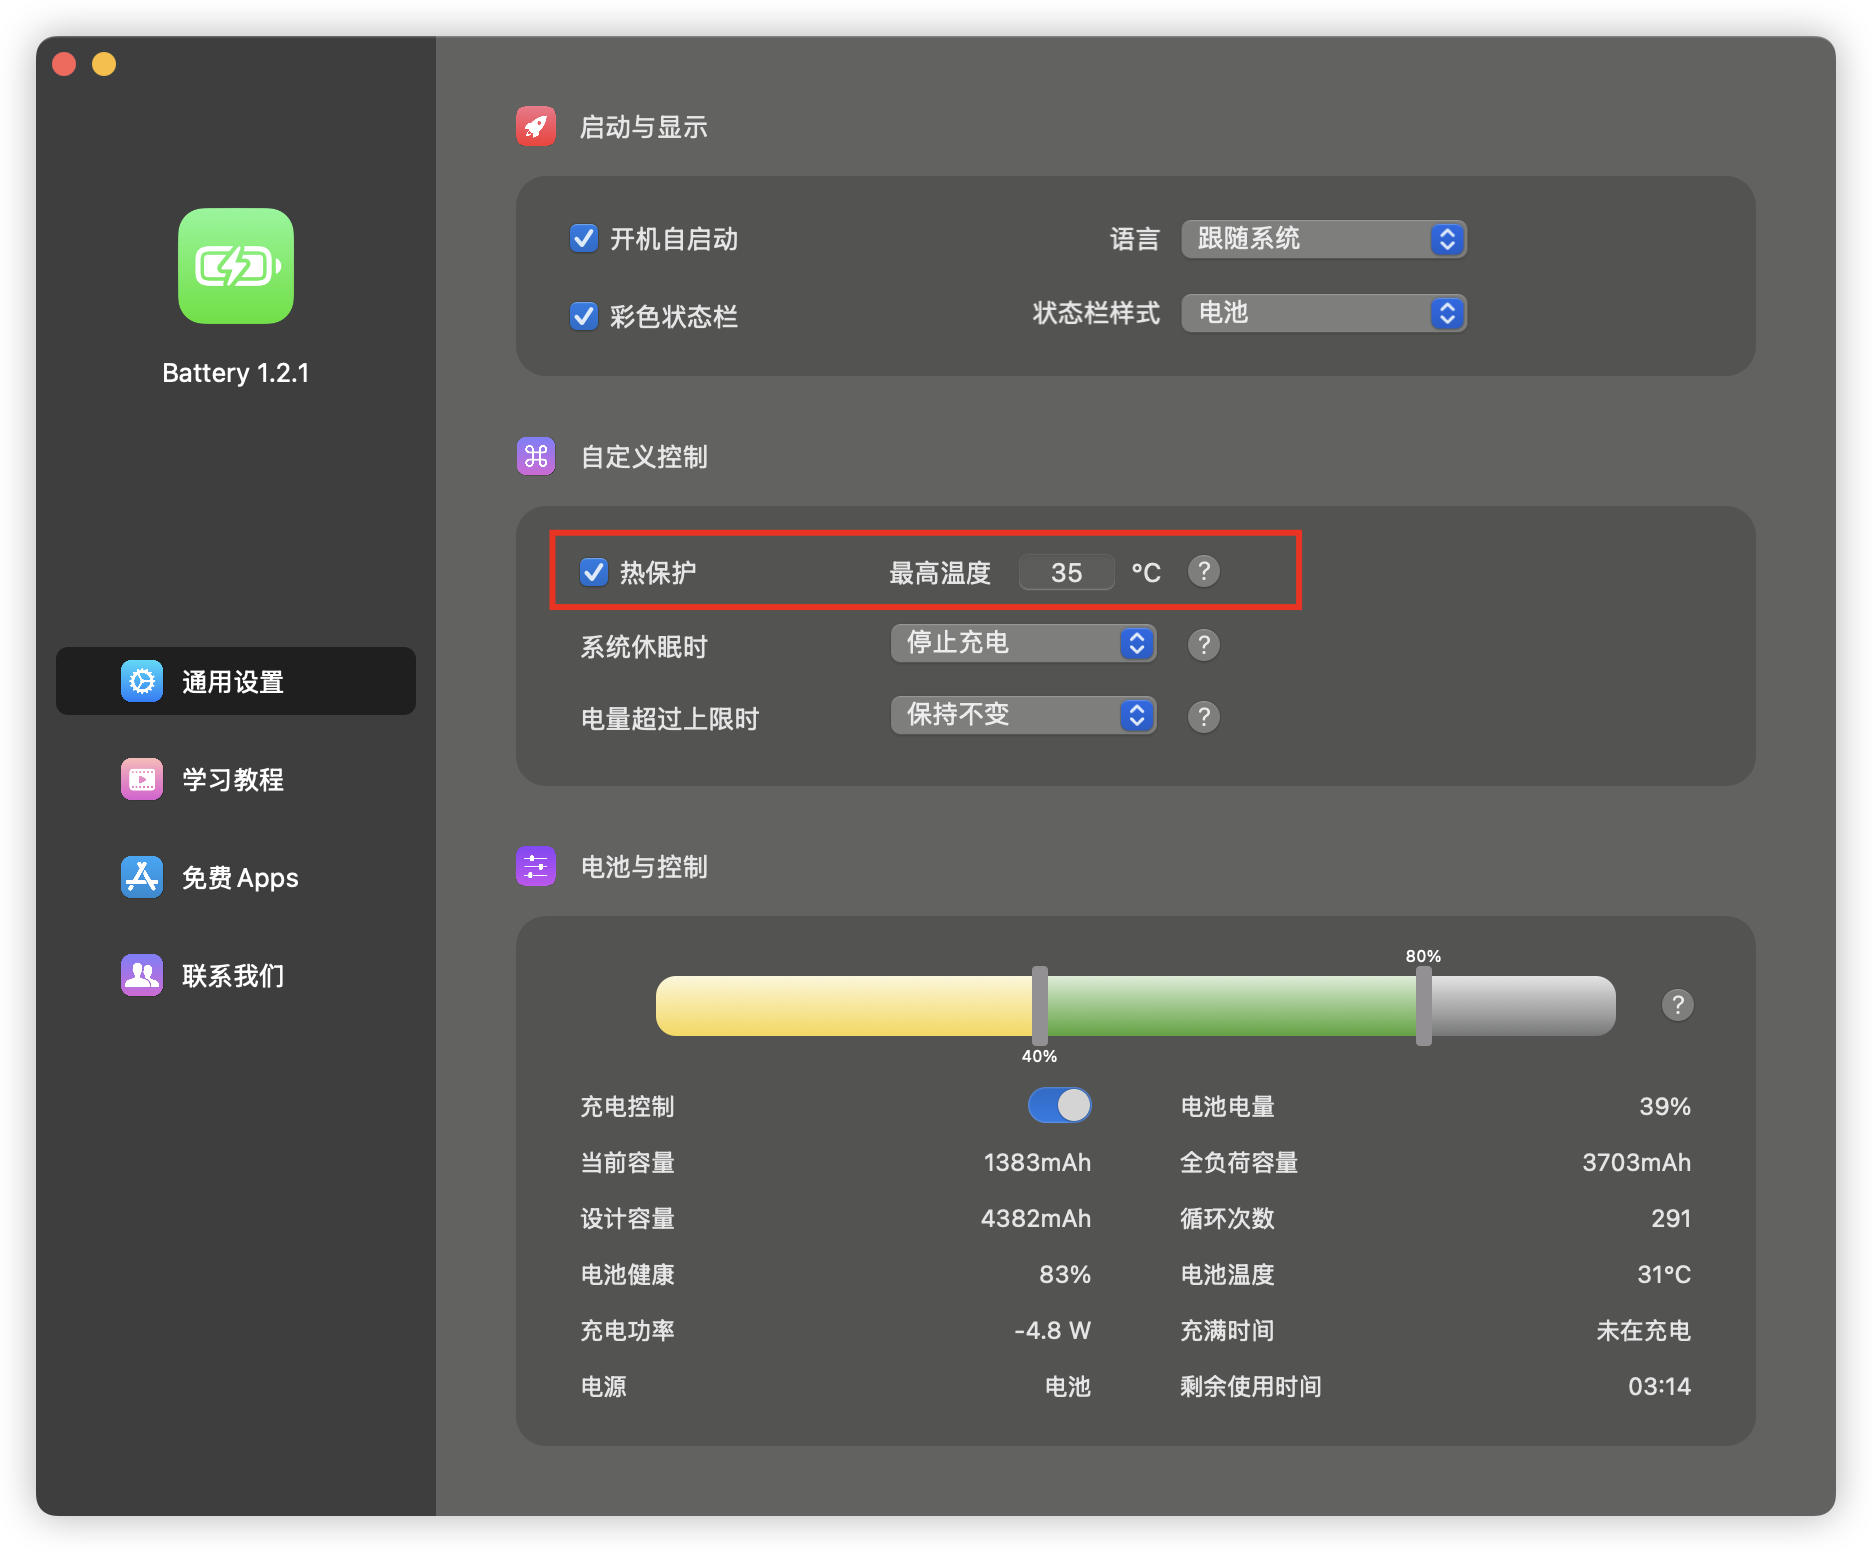The image size is (1872, 1552).
Task: Expand the 状态栏样式 dropdown
Action: click(x=1323, y=313)
